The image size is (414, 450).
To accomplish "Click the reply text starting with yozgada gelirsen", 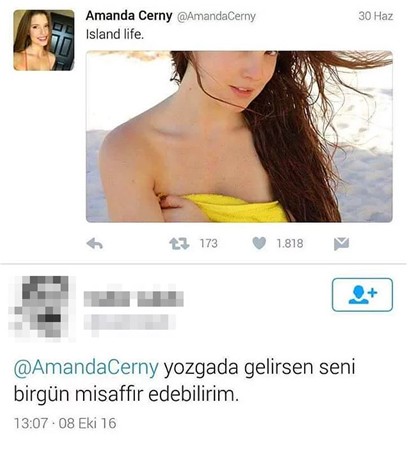I will click(184, 381).
